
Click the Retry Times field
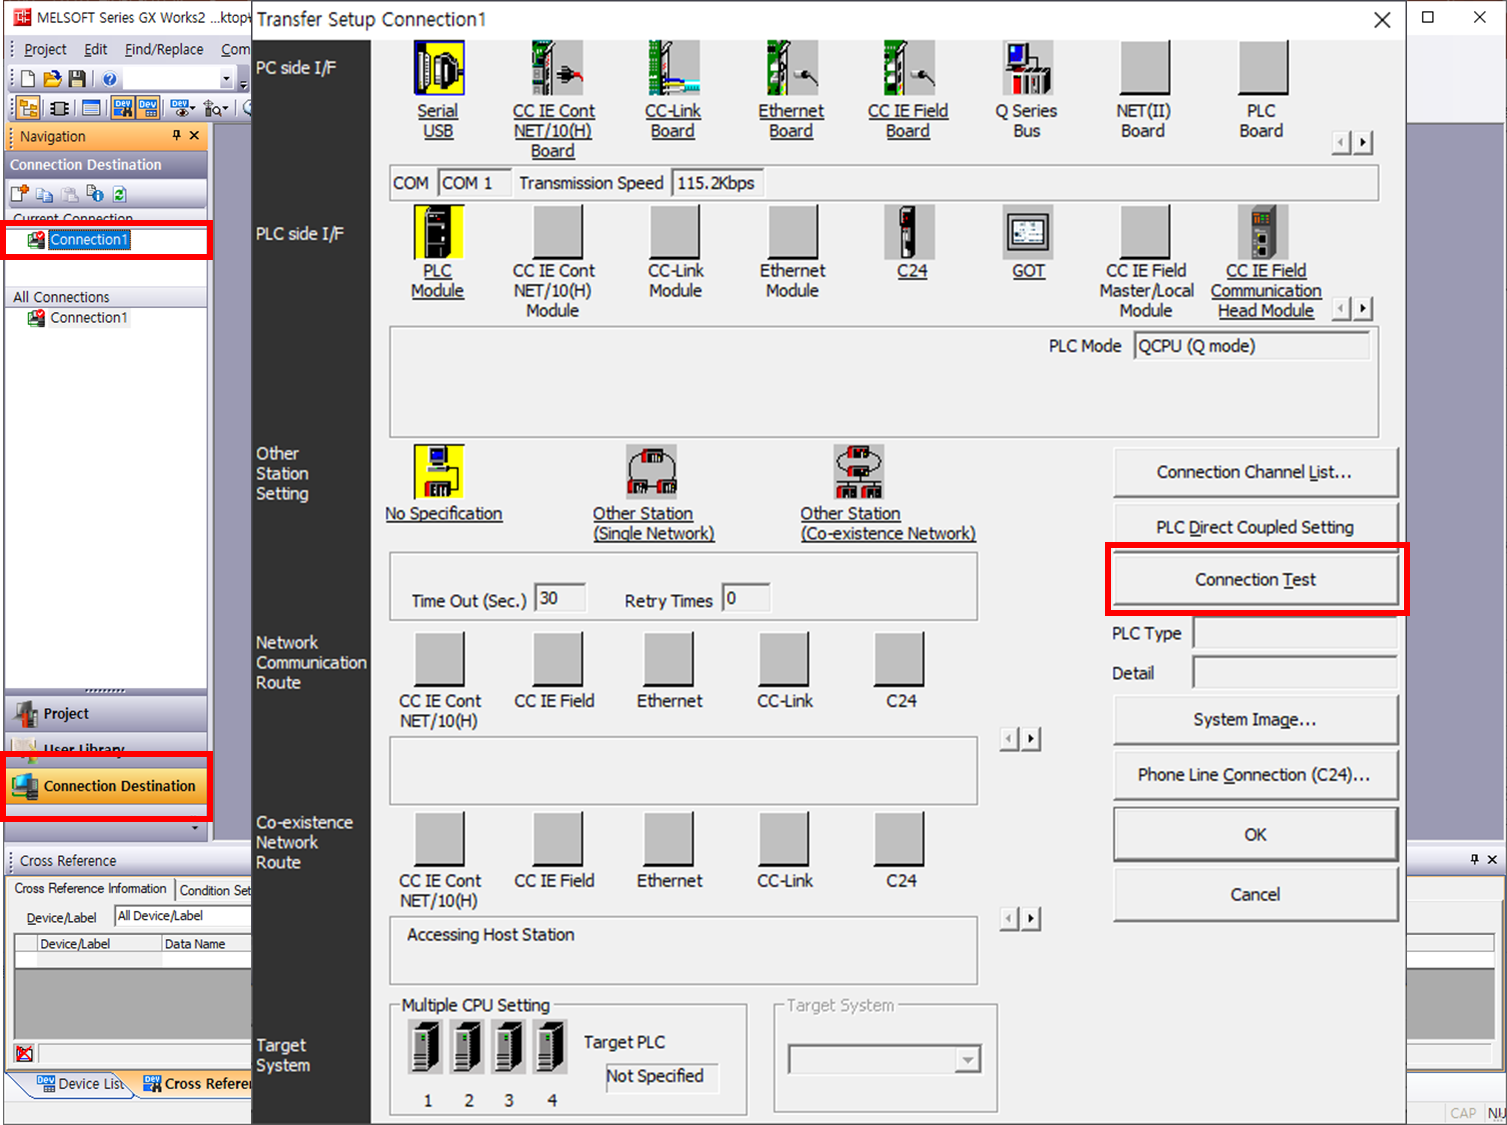746,599
